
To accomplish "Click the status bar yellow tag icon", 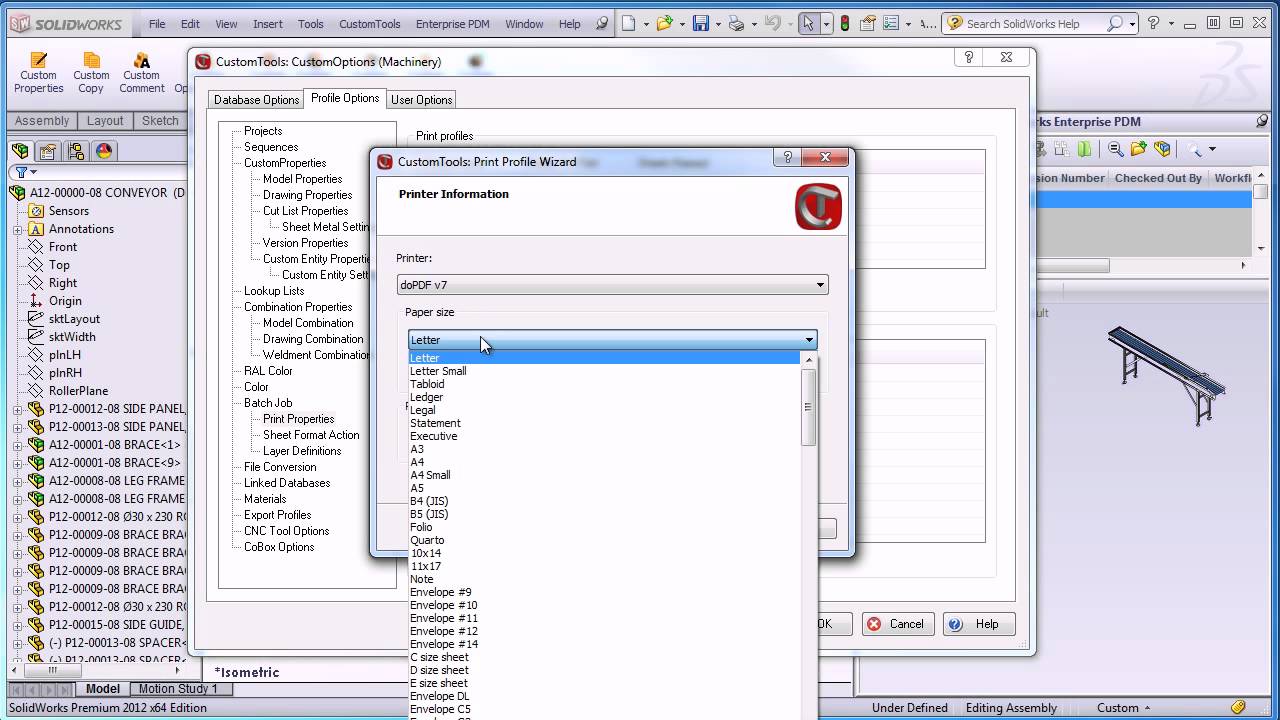I will (1238, 707).
